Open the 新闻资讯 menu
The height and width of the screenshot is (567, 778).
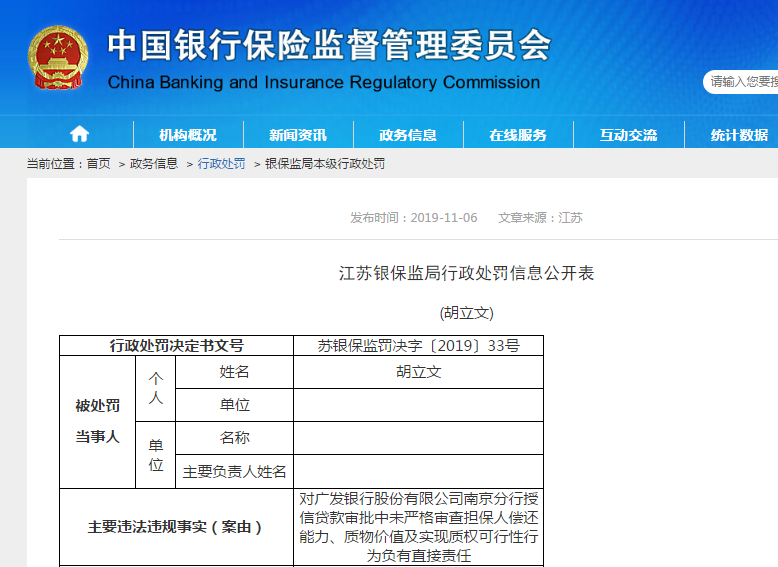coord(298,135)
